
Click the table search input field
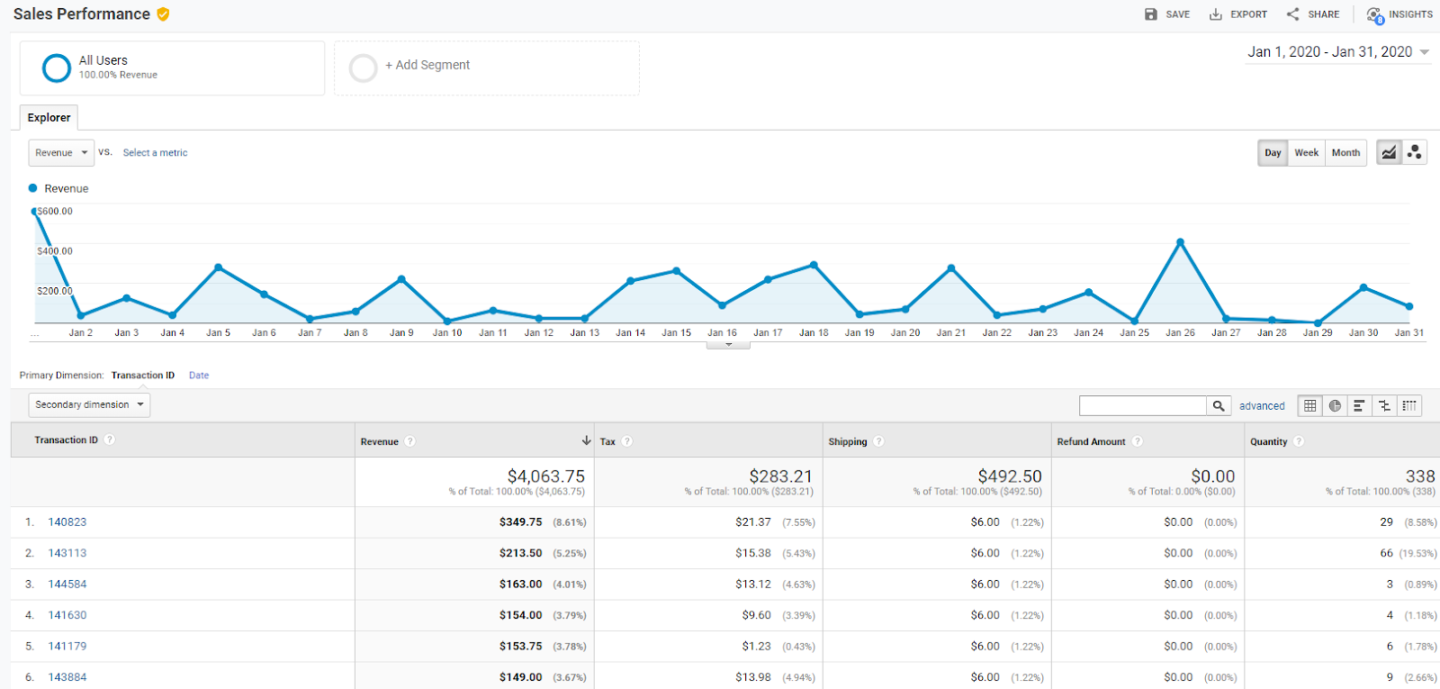pyautogui.click(x=1143, y=406)
